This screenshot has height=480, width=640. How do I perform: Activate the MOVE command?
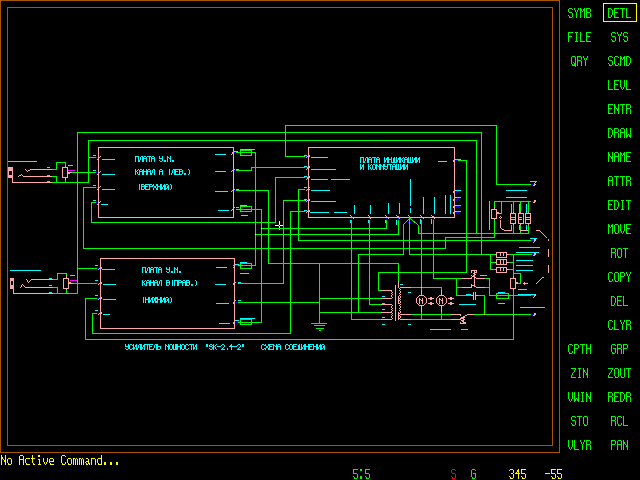(619, 229)
